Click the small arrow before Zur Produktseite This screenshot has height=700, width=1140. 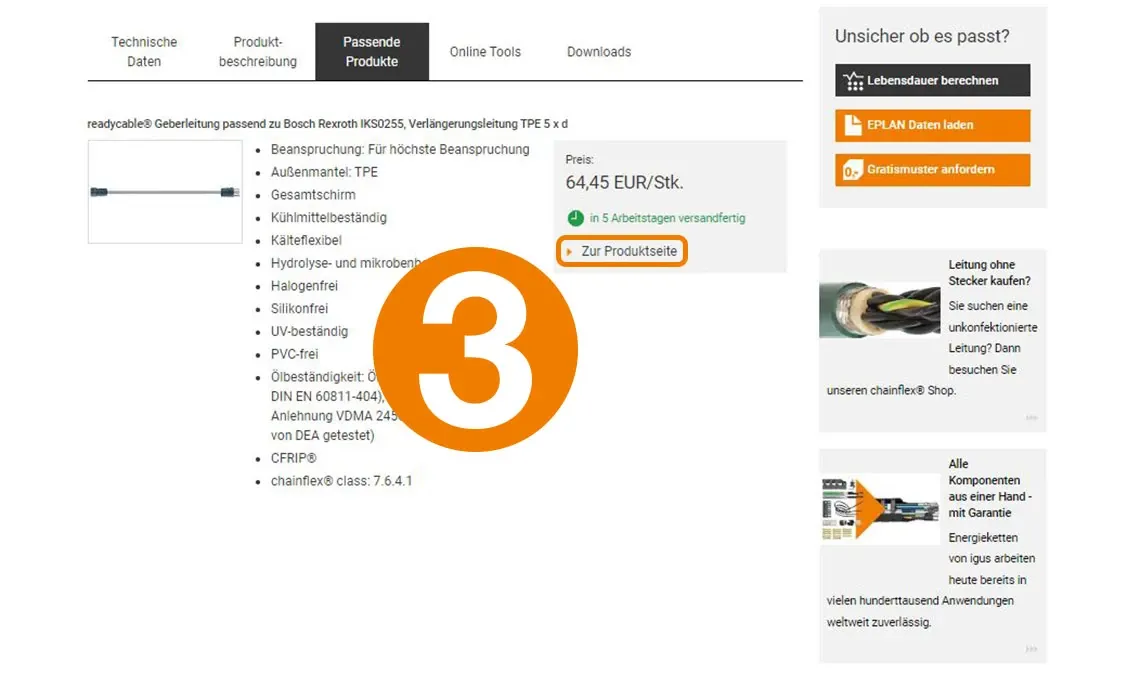coord(569,252)
